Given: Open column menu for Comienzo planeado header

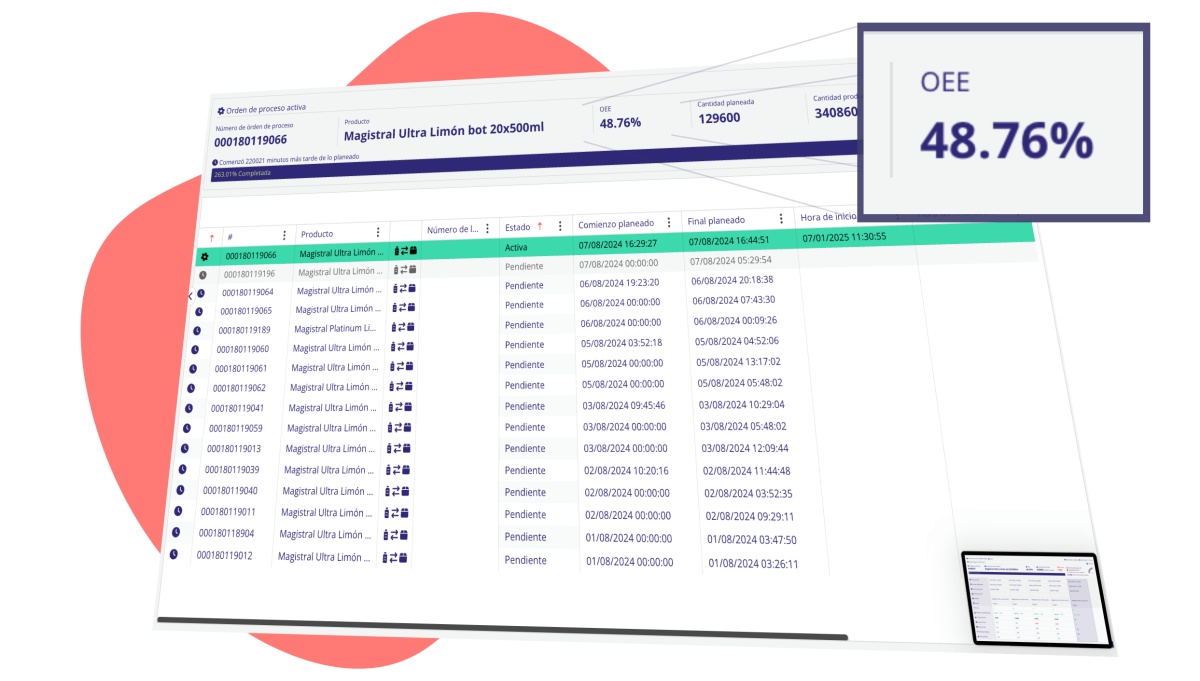Looking at the screenshot, I should [x=669, y=222].
